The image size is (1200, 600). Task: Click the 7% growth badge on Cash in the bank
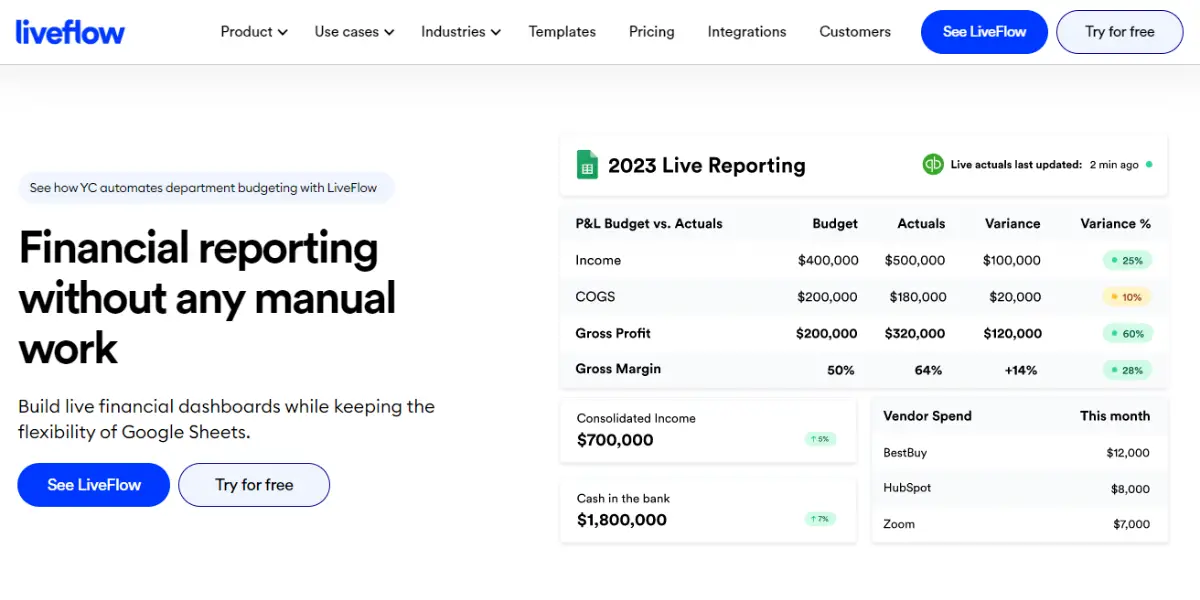tap(820, 519)
